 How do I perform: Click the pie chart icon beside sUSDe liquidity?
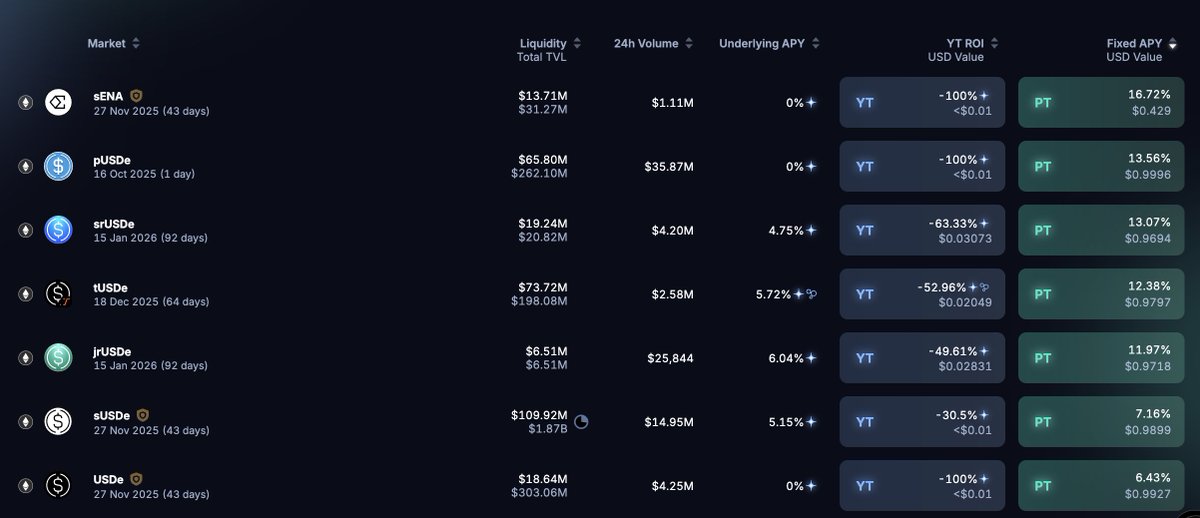(581, 422)
